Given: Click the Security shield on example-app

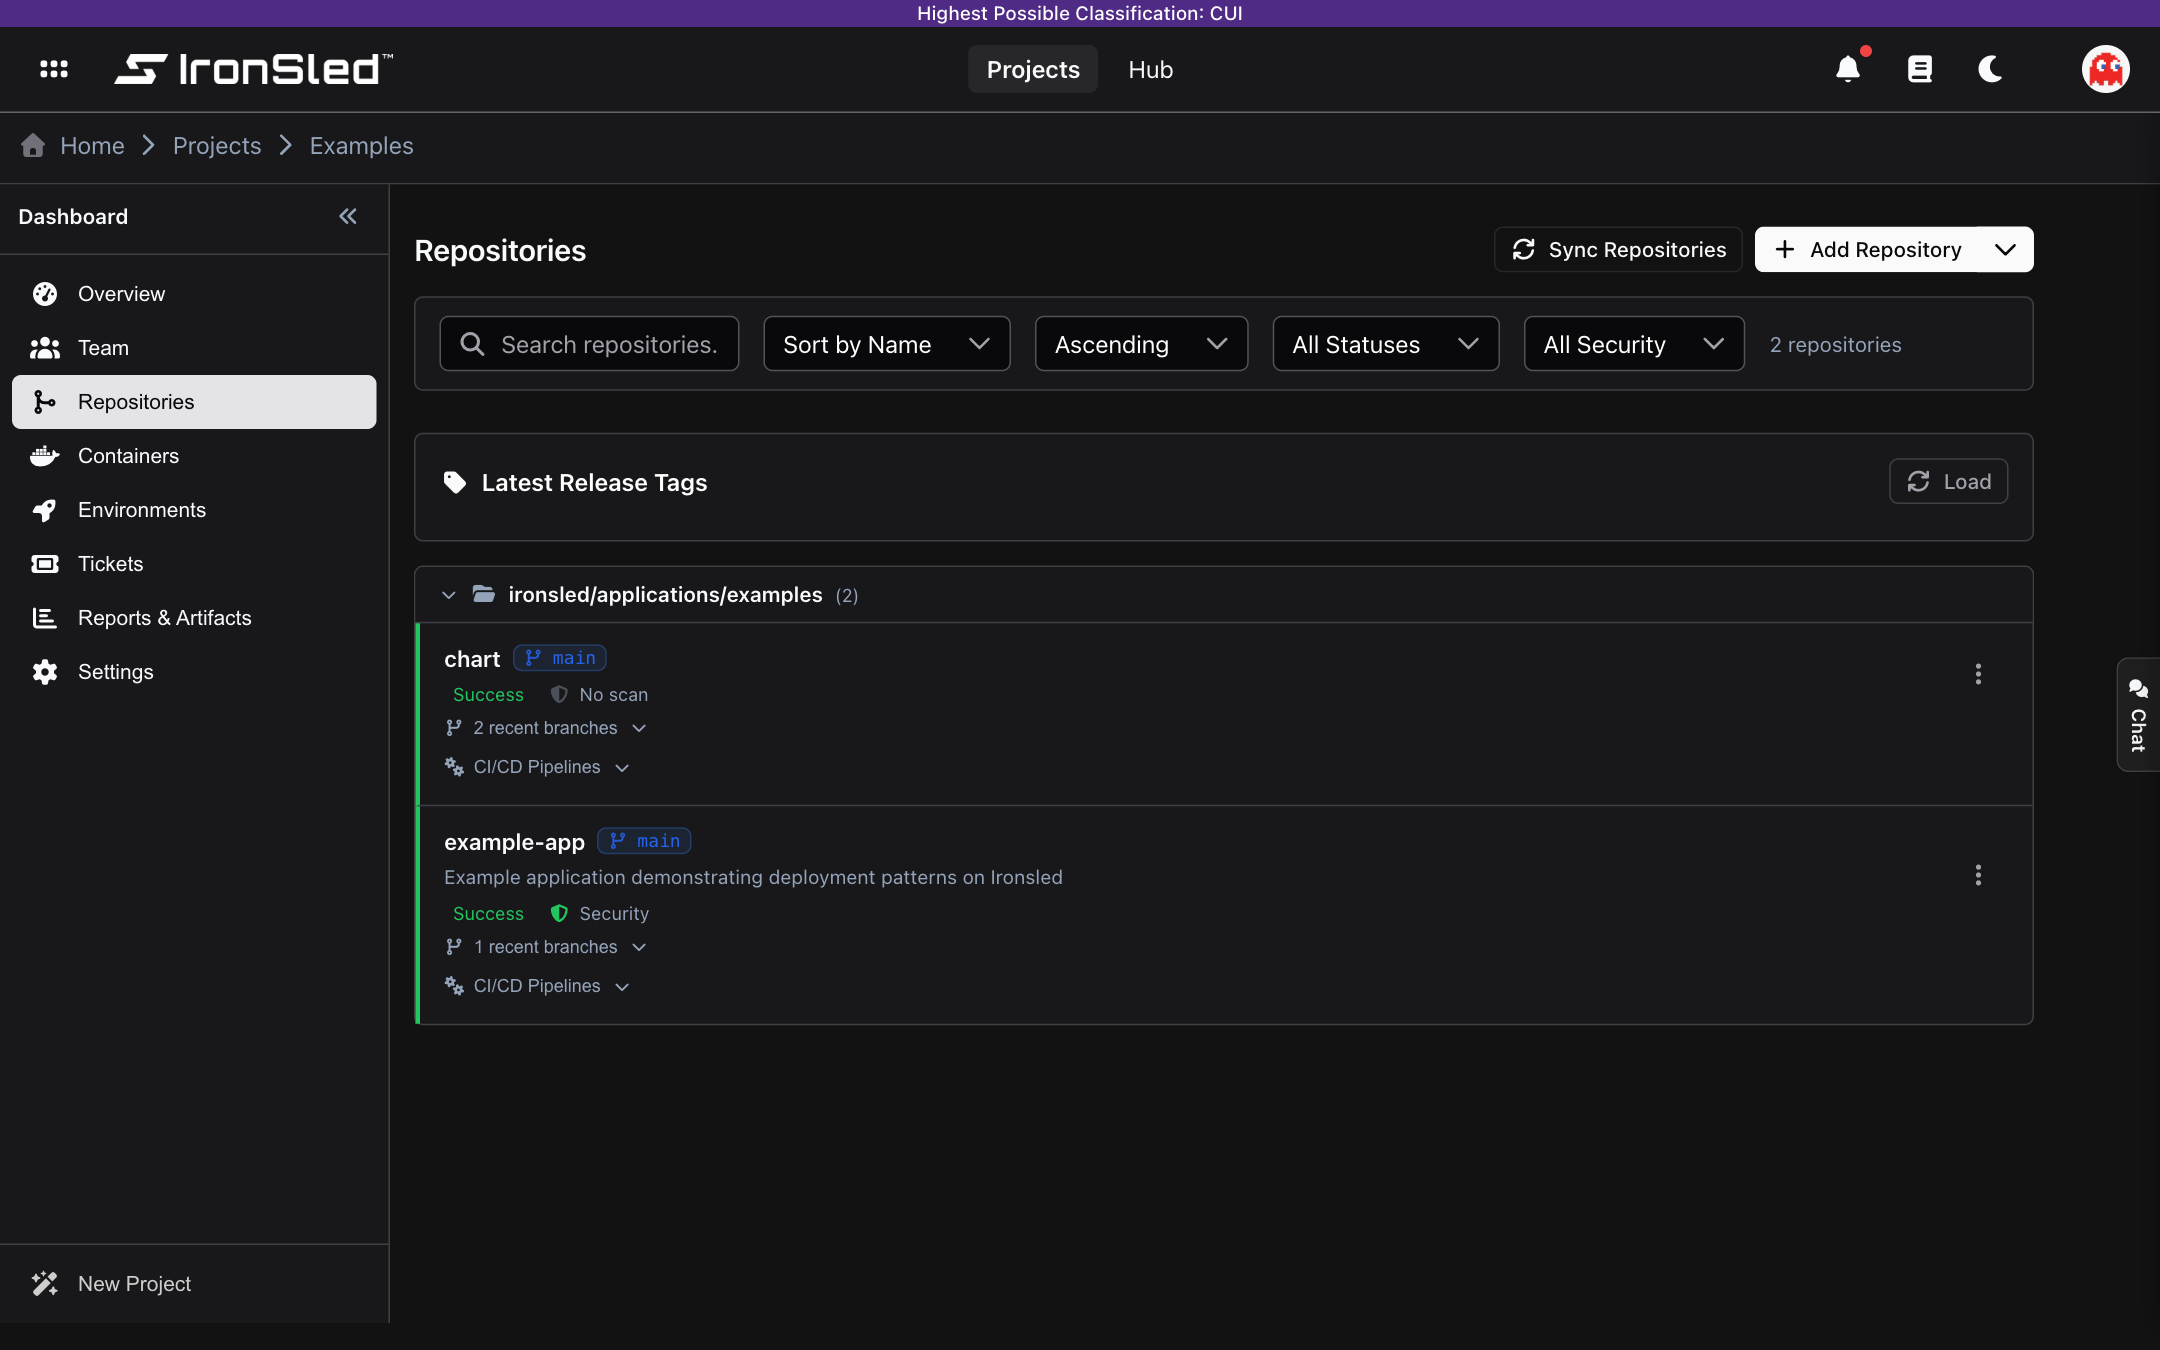Looking at the screenshot, I should click(559, 913).
